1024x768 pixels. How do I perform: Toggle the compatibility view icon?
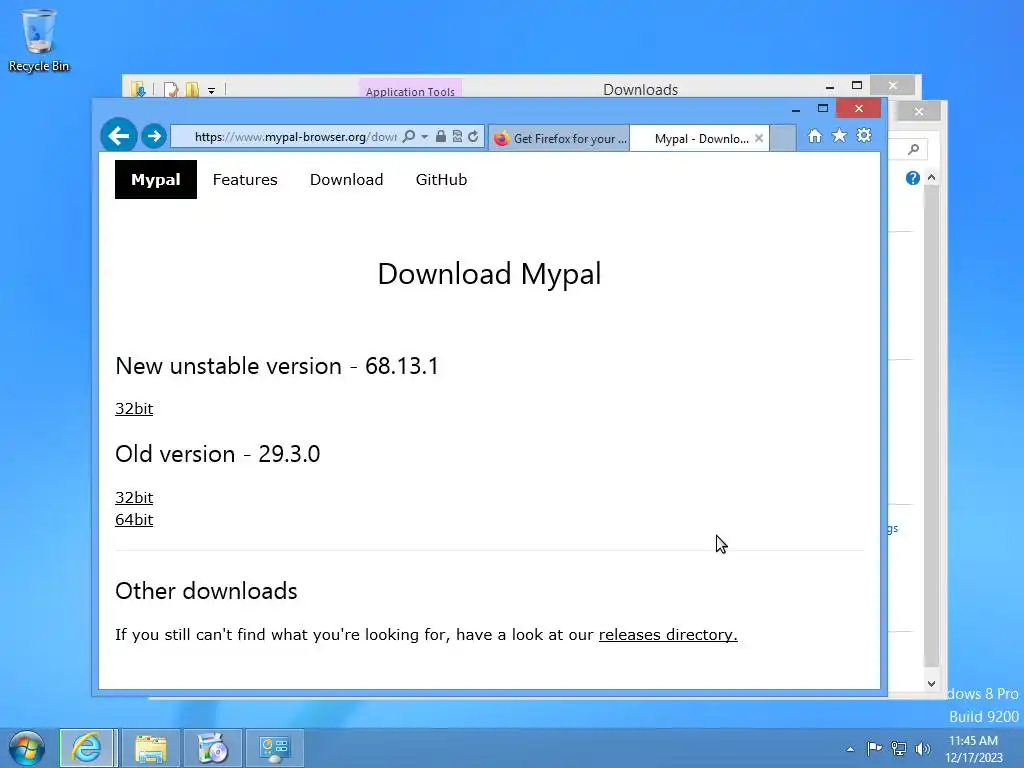tap(457, 136)
